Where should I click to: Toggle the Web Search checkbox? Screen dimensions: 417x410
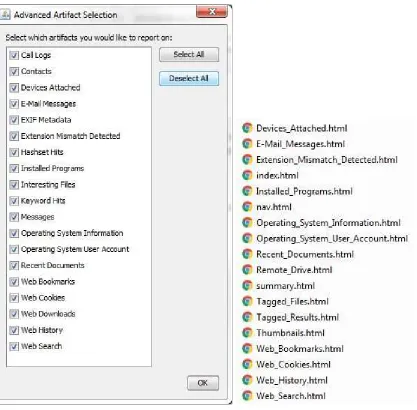click(x=14, y=346)
